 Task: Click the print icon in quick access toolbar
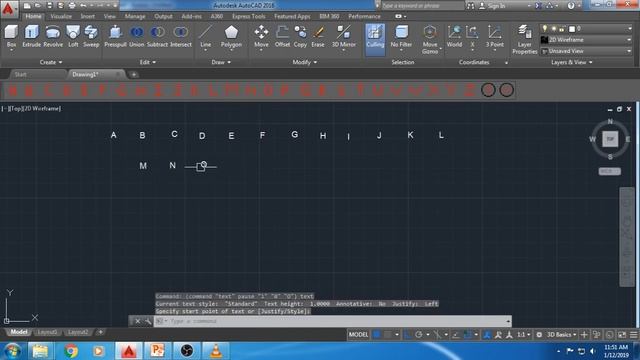click(72, 6)
